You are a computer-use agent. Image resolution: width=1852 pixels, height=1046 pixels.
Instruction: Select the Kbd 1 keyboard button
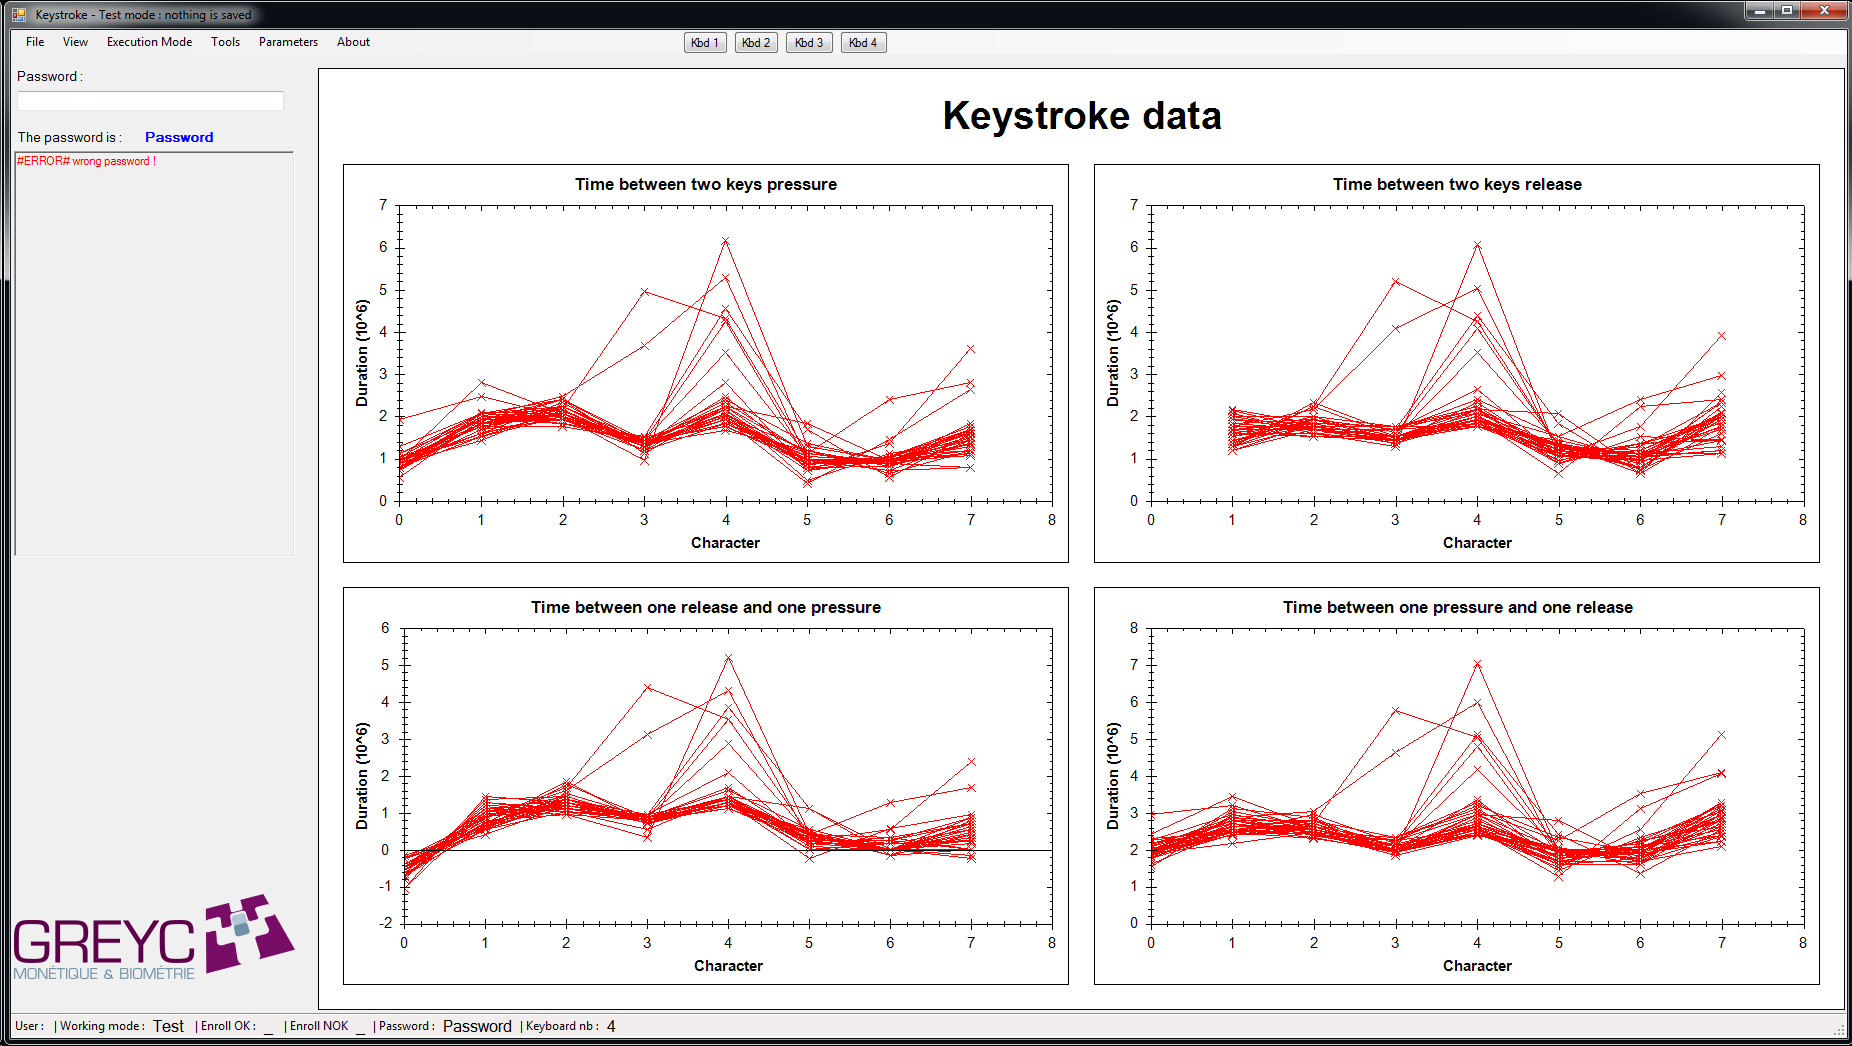[x=704, y=42]
